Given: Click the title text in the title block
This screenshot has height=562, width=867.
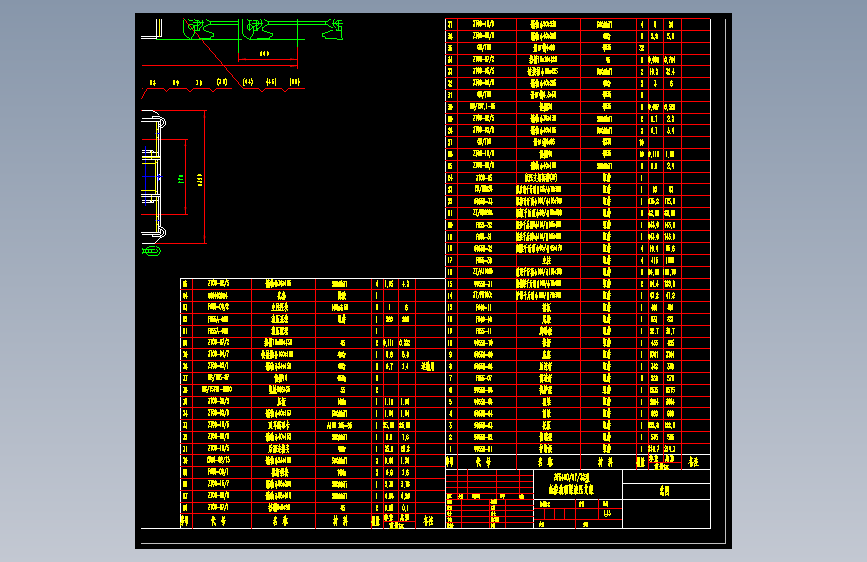Looking at the screenshot, I should pyautogui.click(x=572, y=483).
